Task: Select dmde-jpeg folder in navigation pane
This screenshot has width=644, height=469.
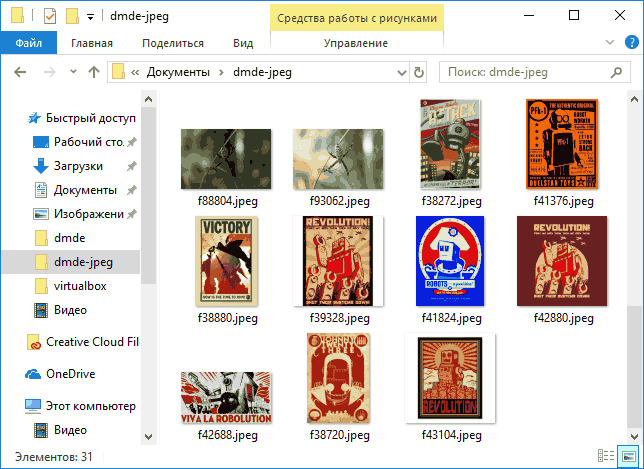Action: [71, 262]
